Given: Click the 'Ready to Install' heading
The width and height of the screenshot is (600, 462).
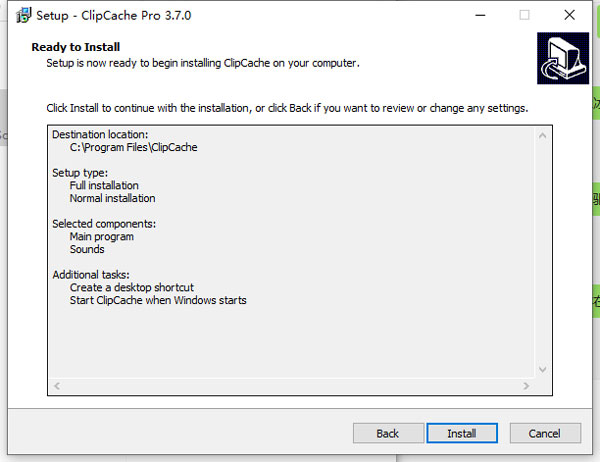Looking at the screenshot, I should [x=76, y=47].
